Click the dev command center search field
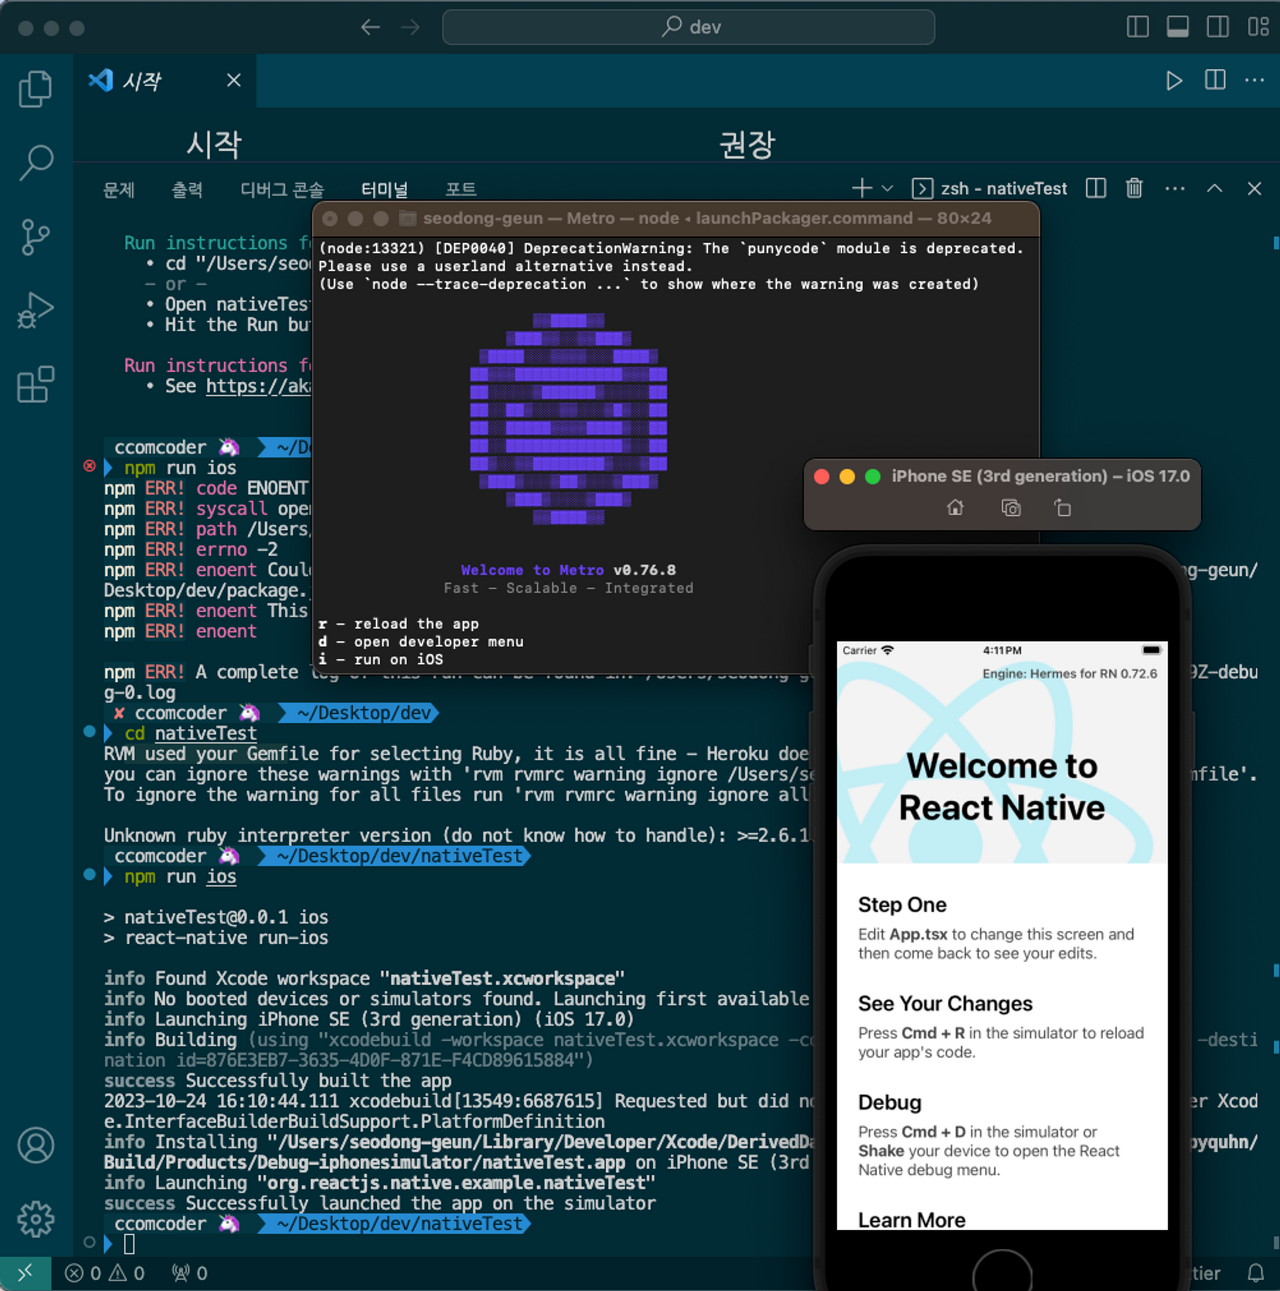This screenshot has height=1291, width=1280. pyautogui.click(x=688, y=27)
